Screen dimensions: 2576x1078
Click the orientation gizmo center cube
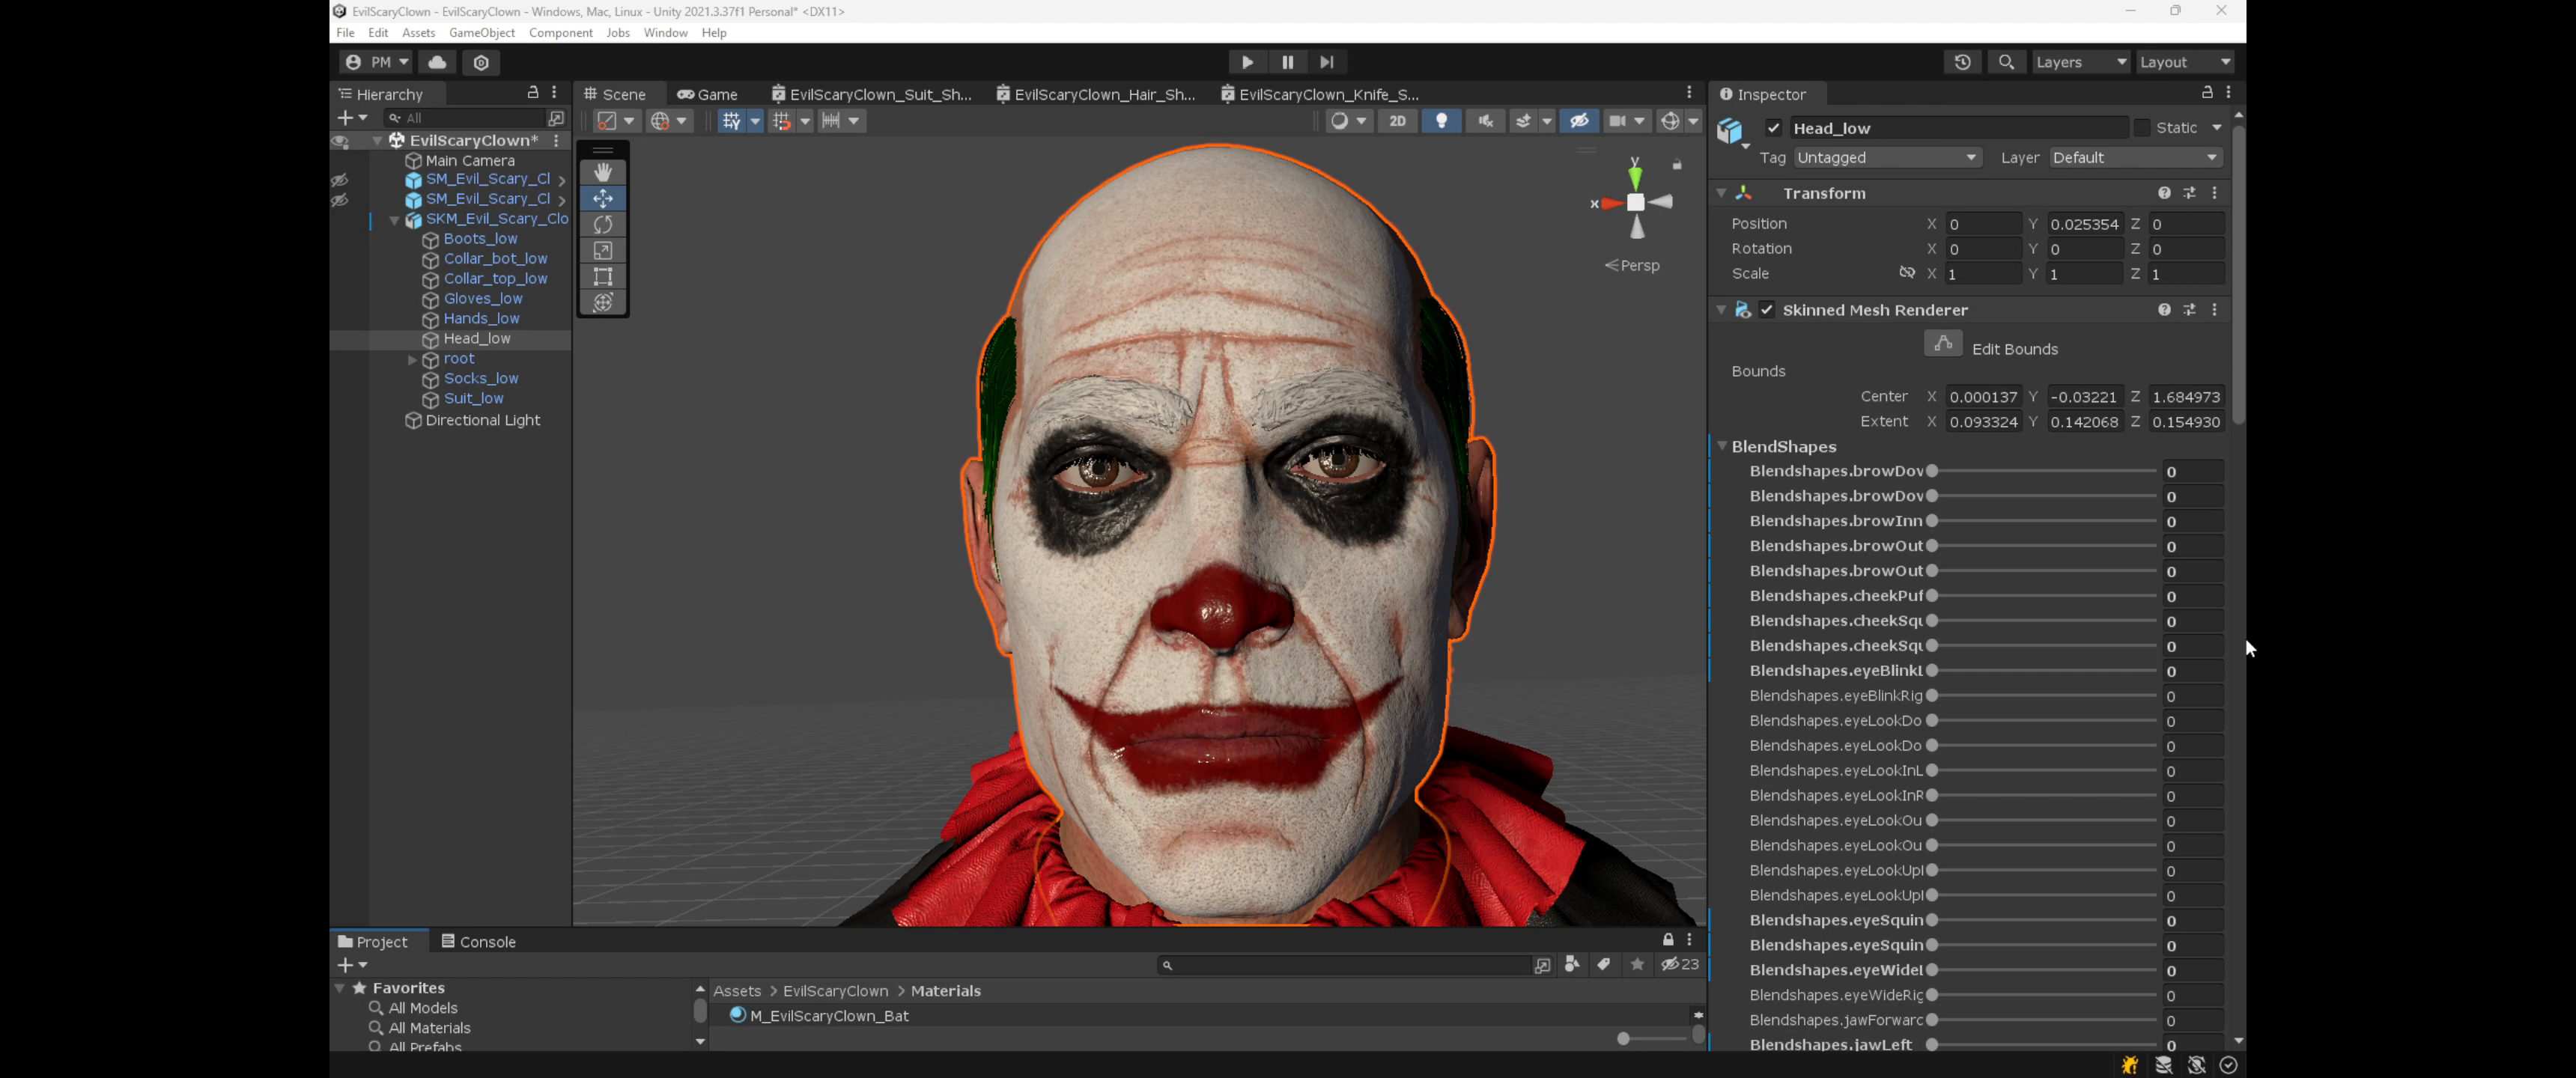(x=1635, y=203)
